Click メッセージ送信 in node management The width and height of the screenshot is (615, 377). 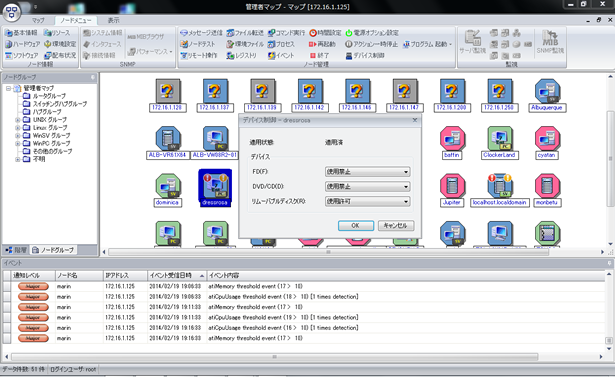tap(201, 33)
